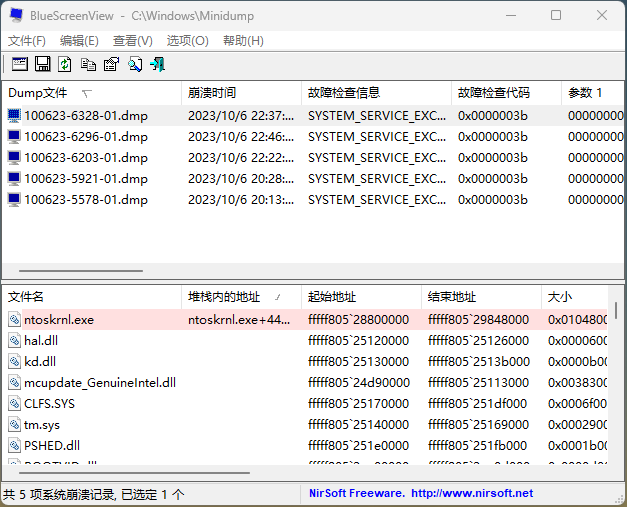Open the 文件(F) menu

pos(27,41)
